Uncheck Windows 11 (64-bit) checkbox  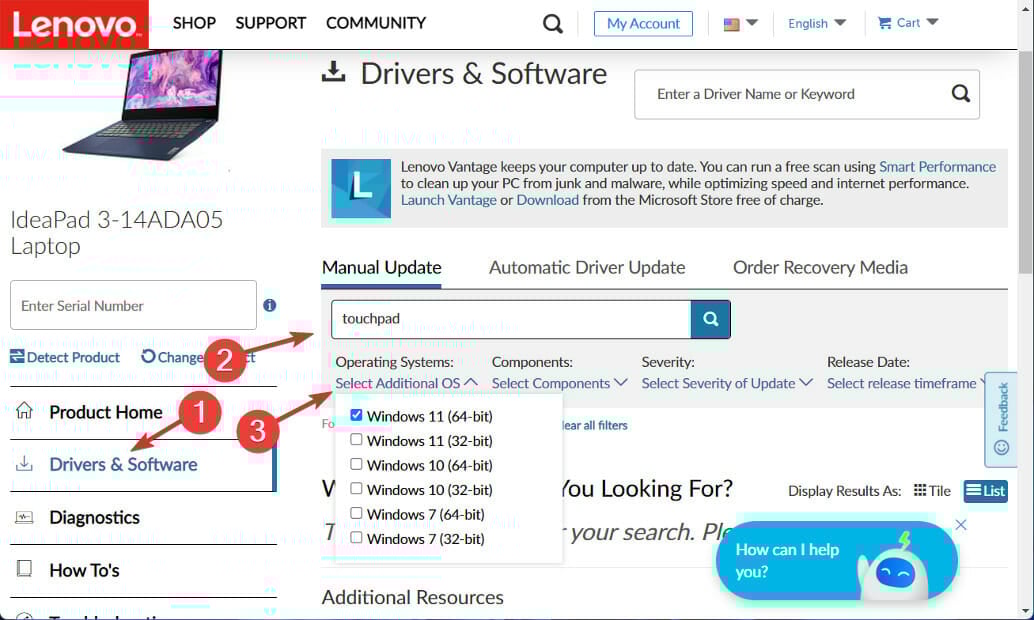click(x=356, y=415)
